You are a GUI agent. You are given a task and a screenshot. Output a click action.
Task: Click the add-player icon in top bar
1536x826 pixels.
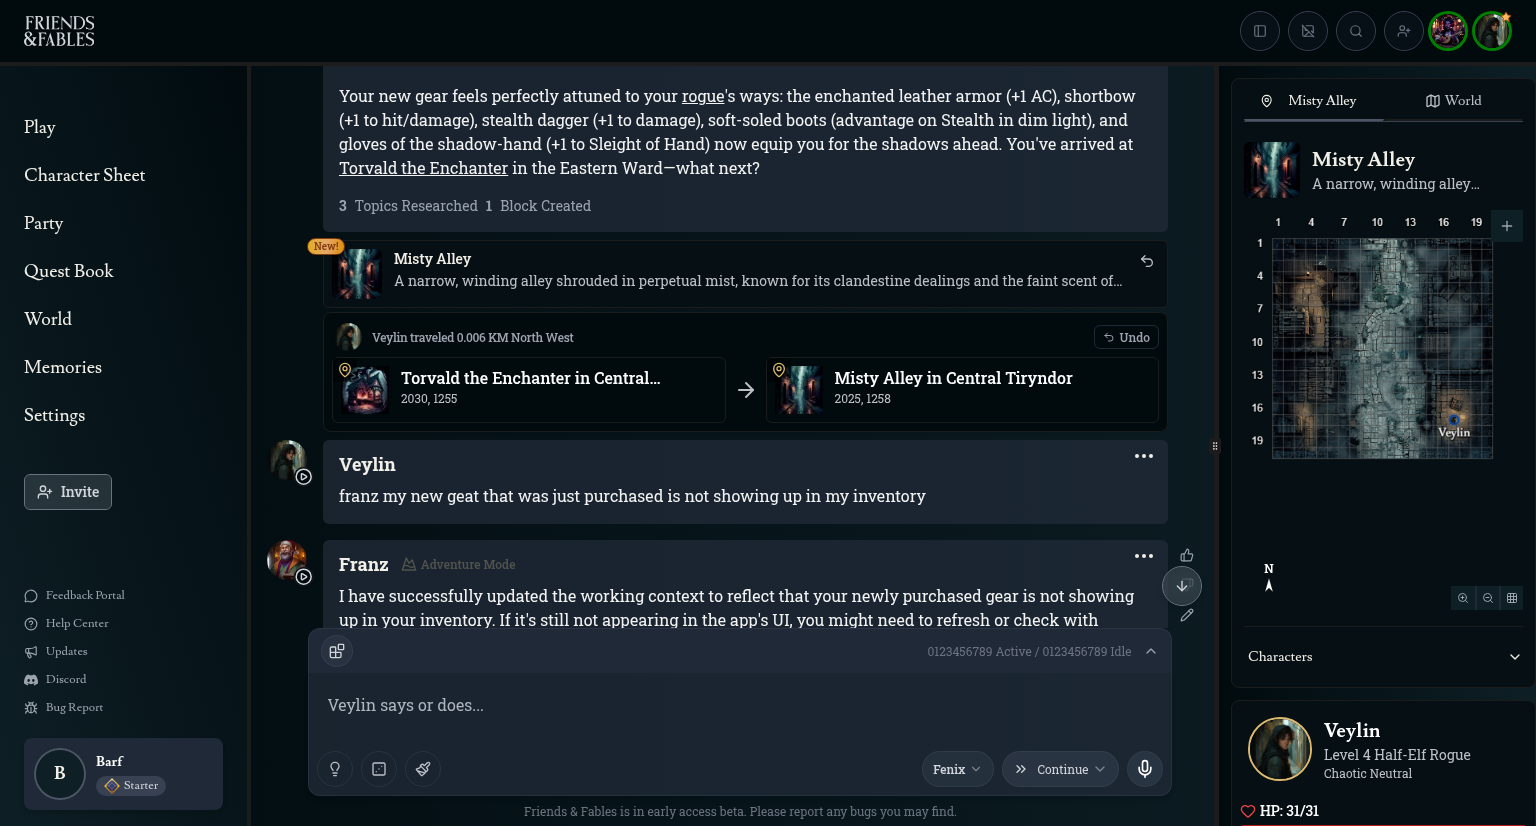click(x=1404, y=31)
